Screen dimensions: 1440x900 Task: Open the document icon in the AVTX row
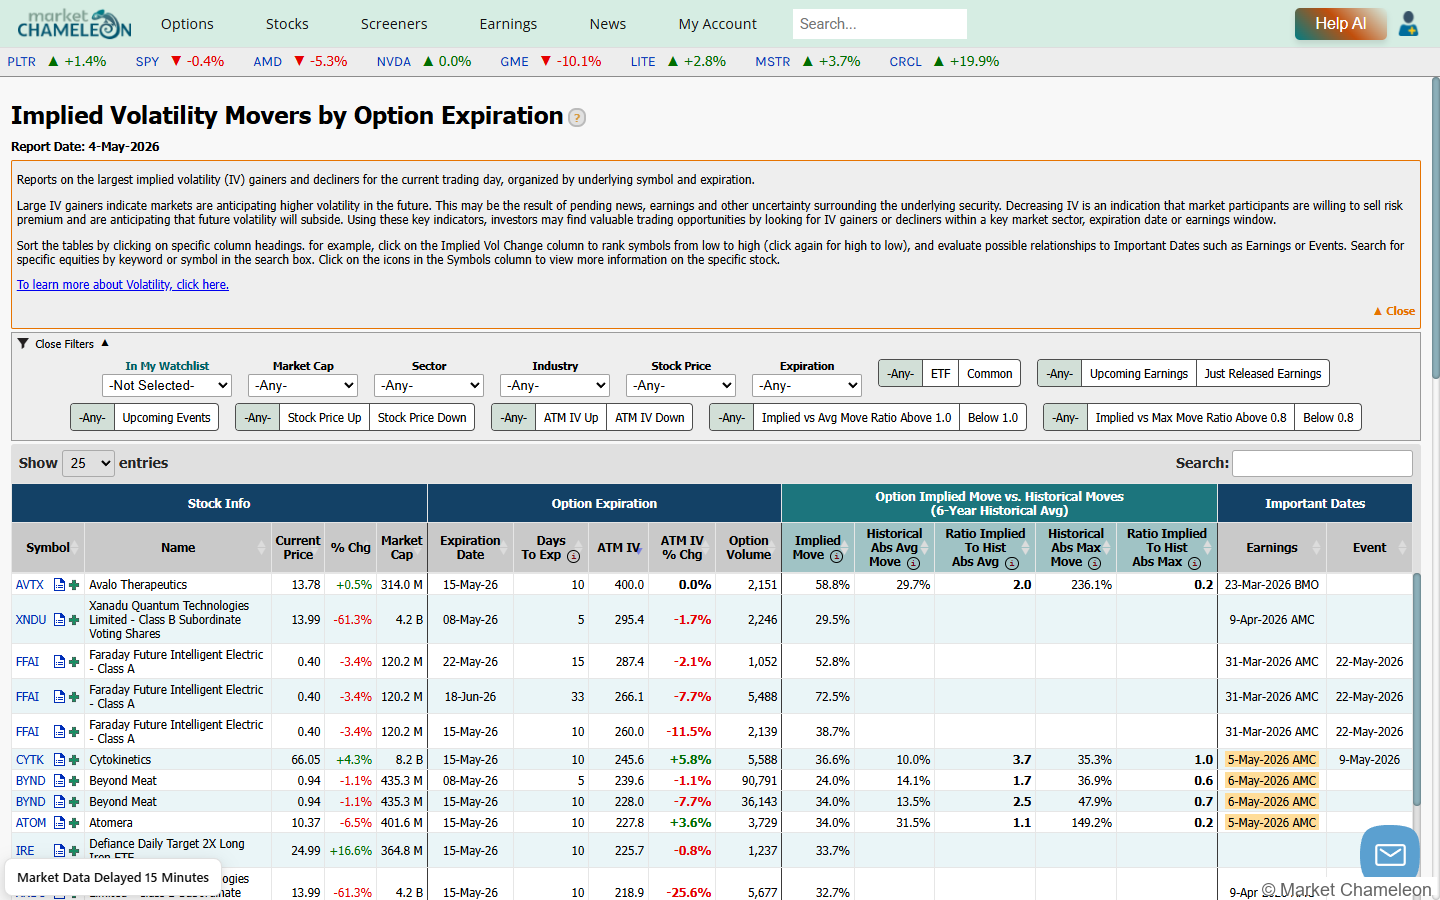(59, 585)
